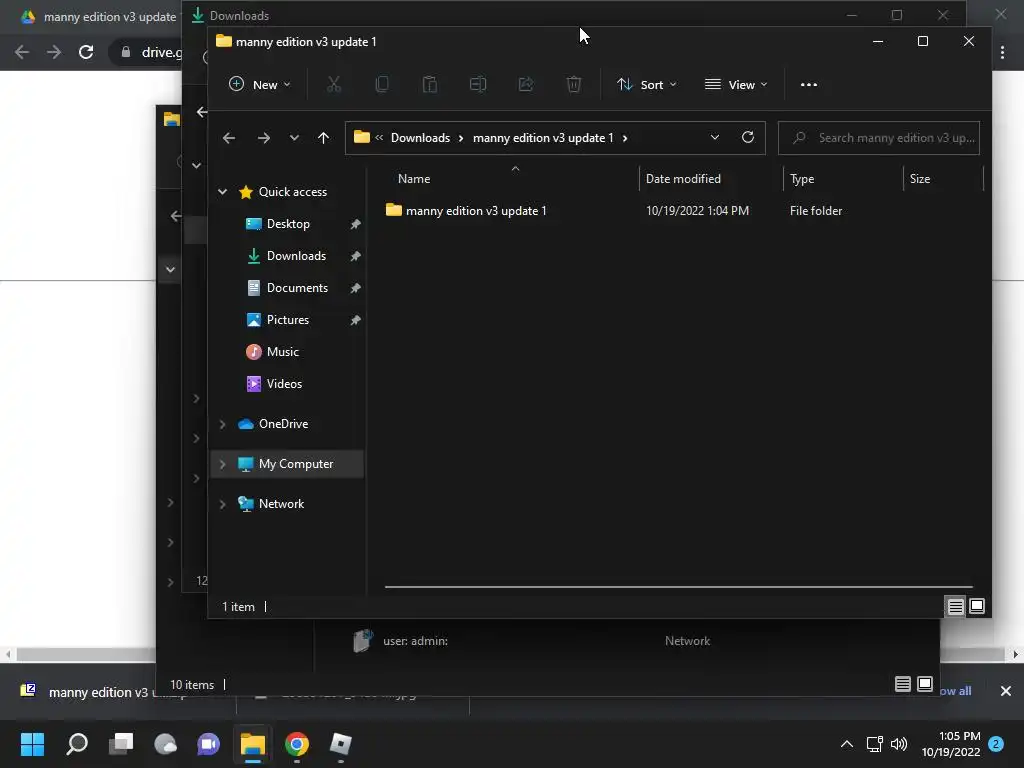Open the notification center badge
The image size is (1024, 768).
(996, 744)
